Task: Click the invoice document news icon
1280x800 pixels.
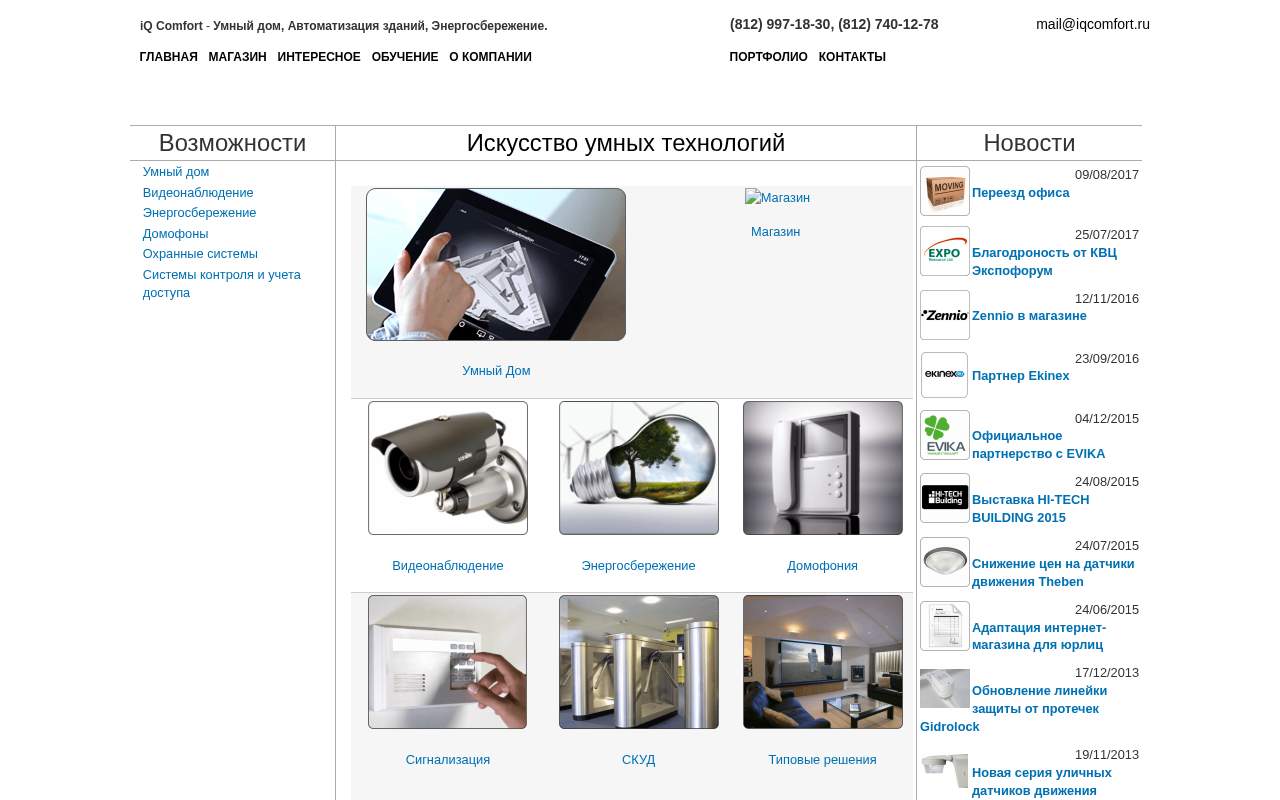Action: pyautogui.click(x=945, y=626)
